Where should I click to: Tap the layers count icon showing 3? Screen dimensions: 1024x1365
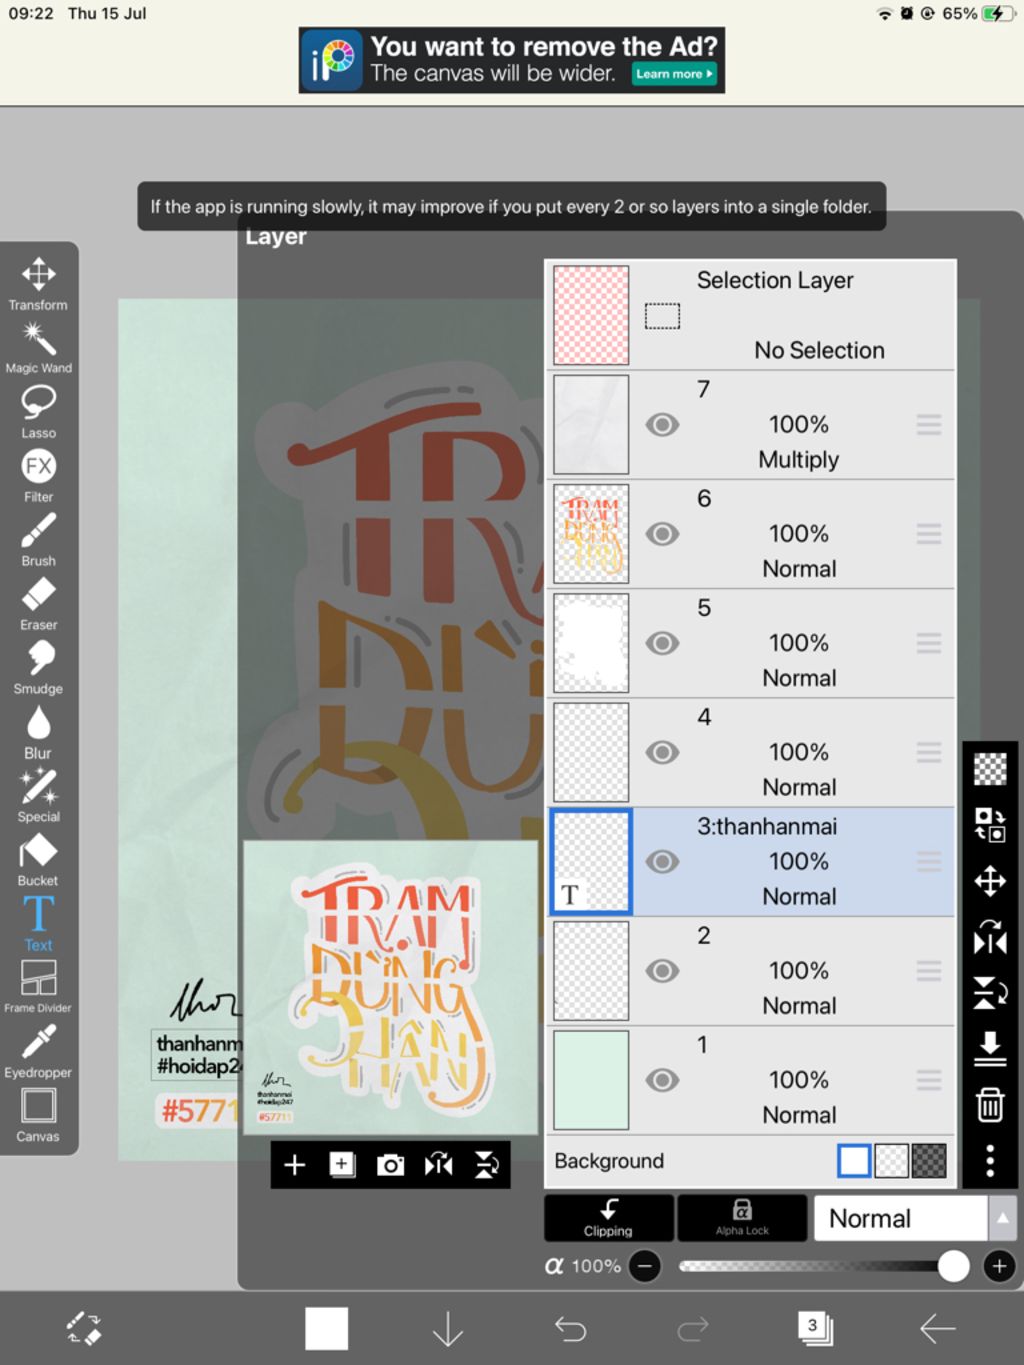pos(815,1328)
